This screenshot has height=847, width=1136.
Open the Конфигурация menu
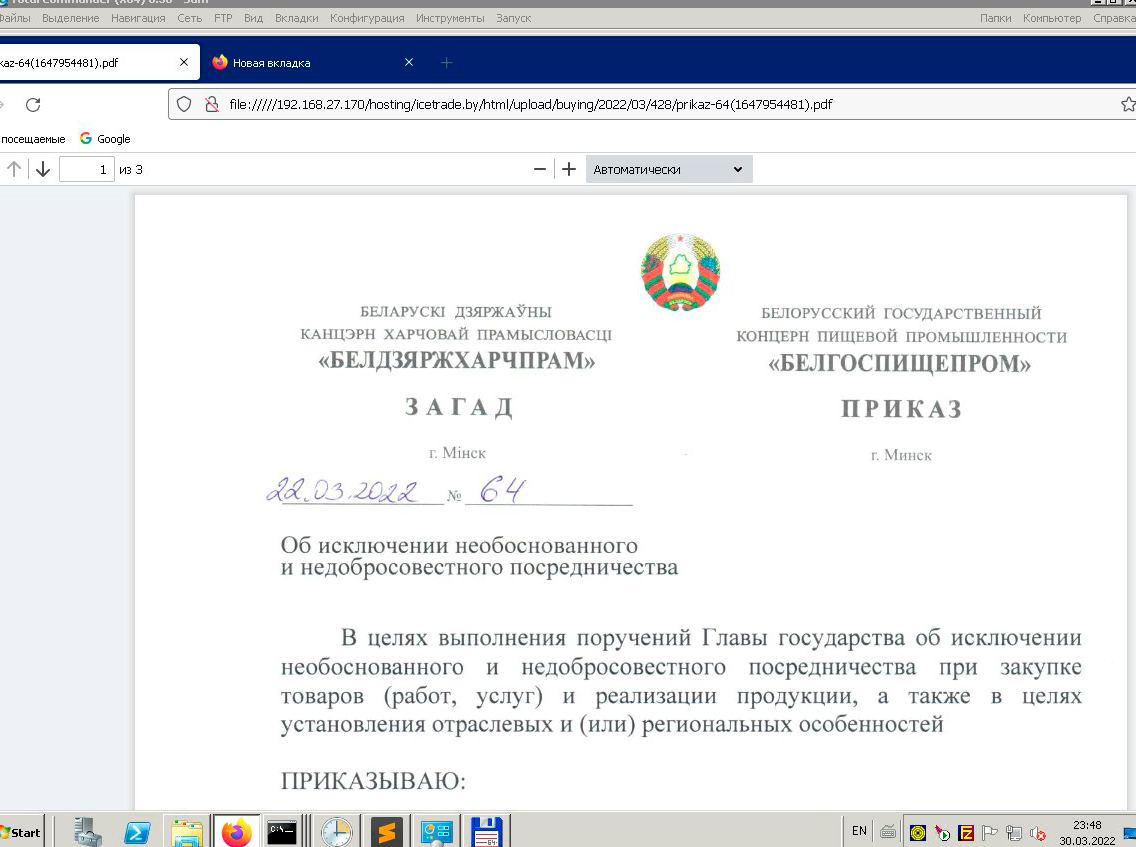pyautogui.click(x=367, y=18)
